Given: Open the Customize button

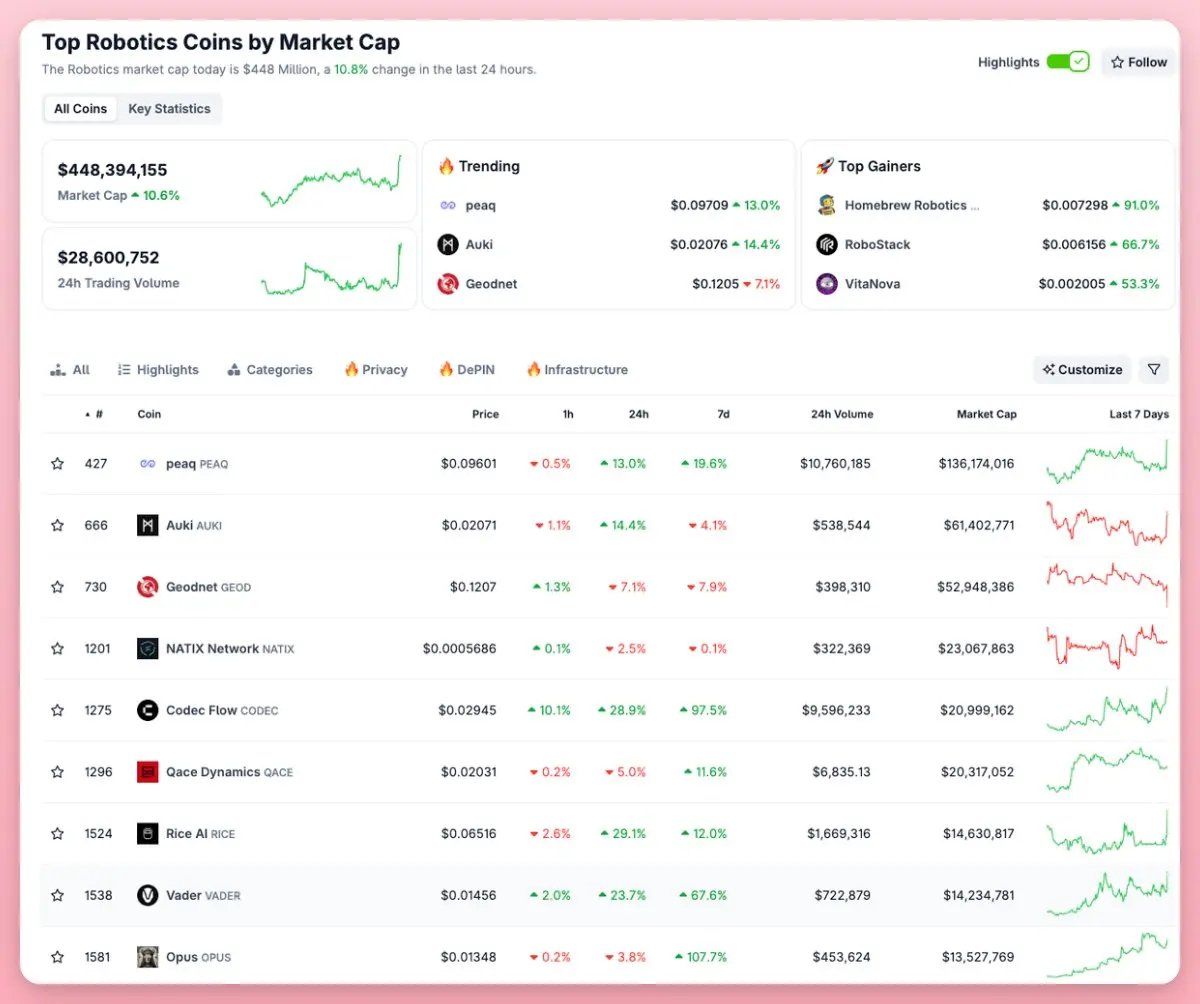Looking at the screenshot, I should coord(1082,370).
